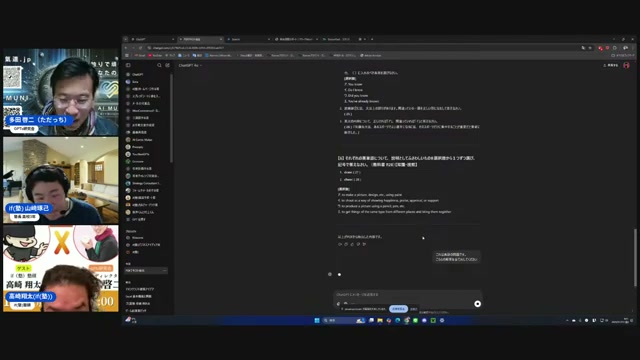Click the blue button in the download bar
Screen dimensions: 640x360
[398, 309]
